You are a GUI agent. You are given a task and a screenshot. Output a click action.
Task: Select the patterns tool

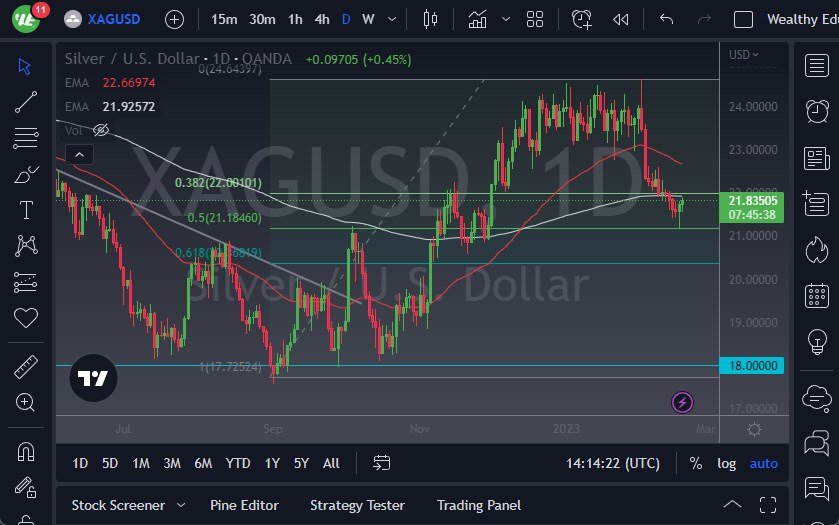[25, 246]
